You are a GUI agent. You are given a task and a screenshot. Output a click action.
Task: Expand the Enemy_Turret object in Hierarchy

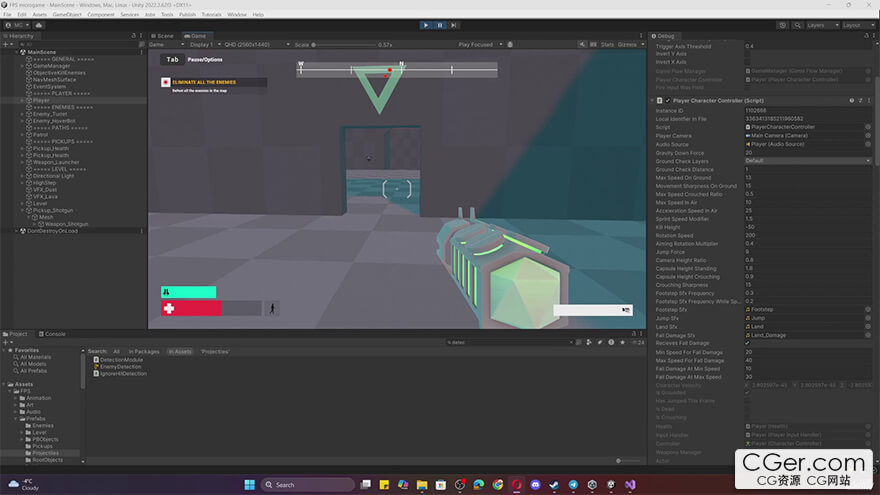tap(23, 114)
